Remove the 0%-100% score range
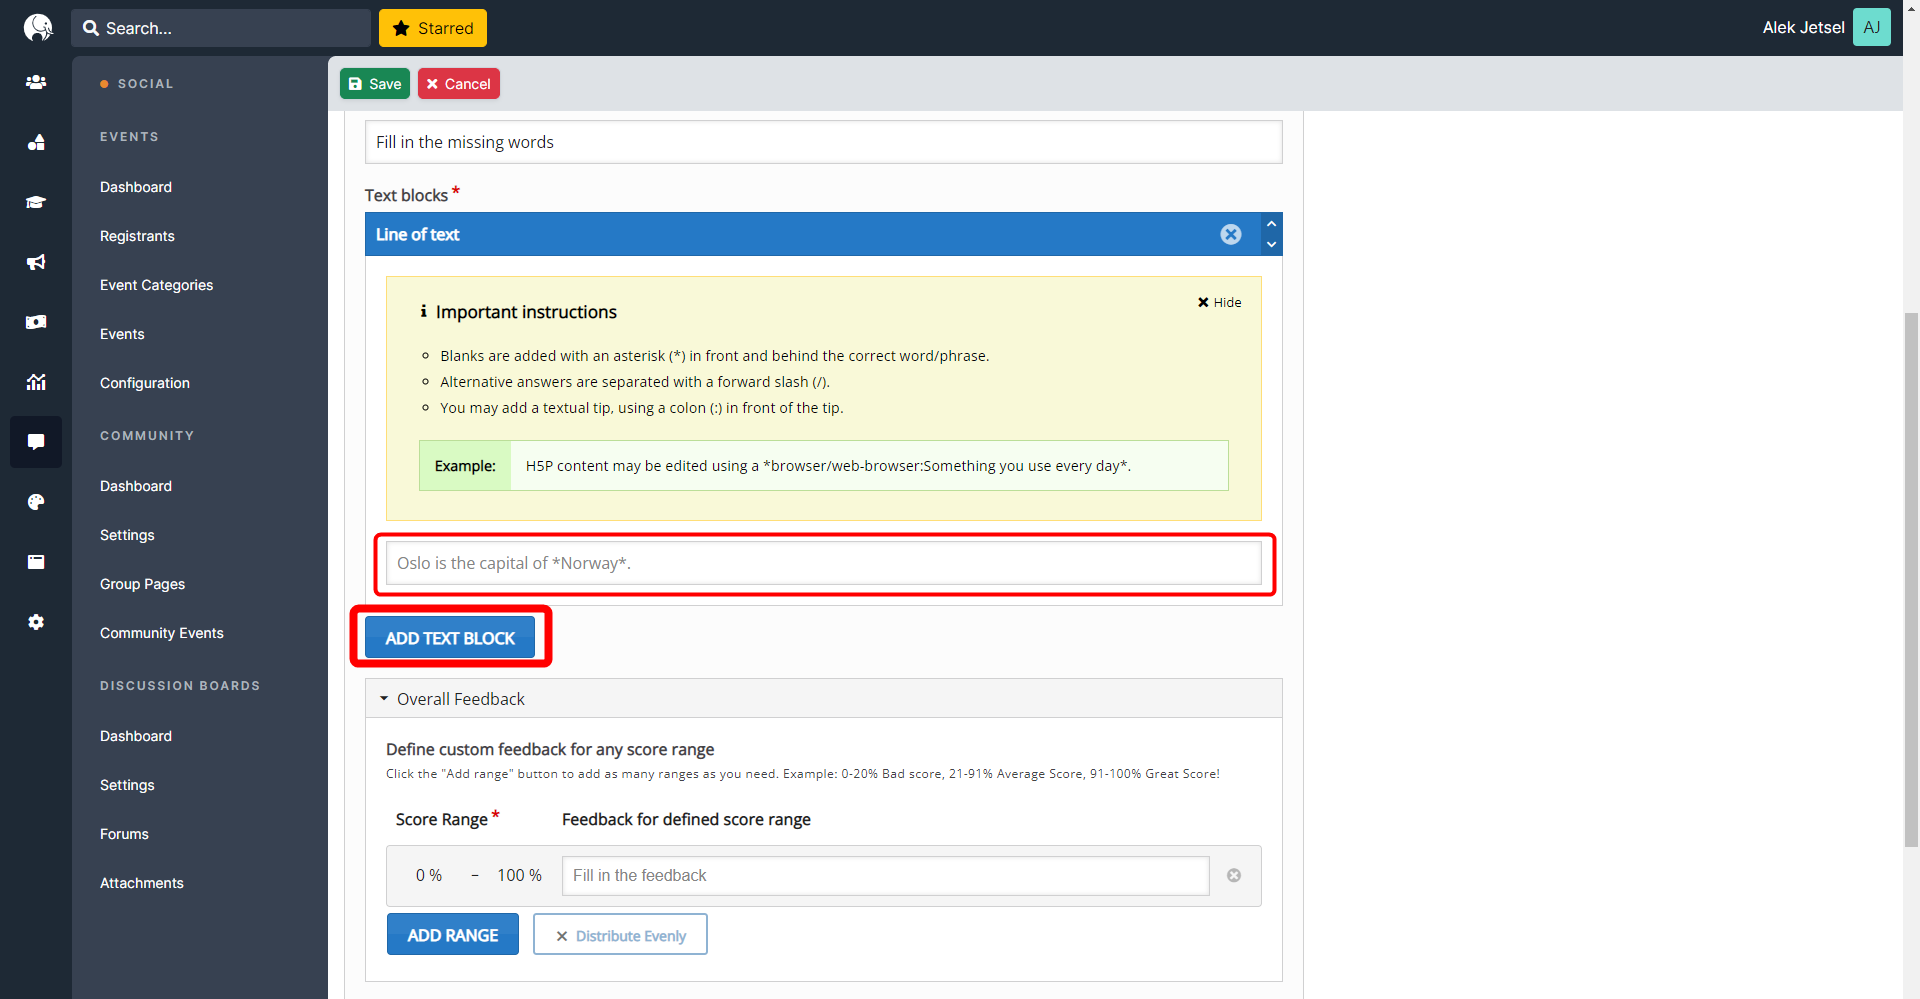Image resolution: width=1920 pixels, height=999 pixels. [x=1234, y=875]
